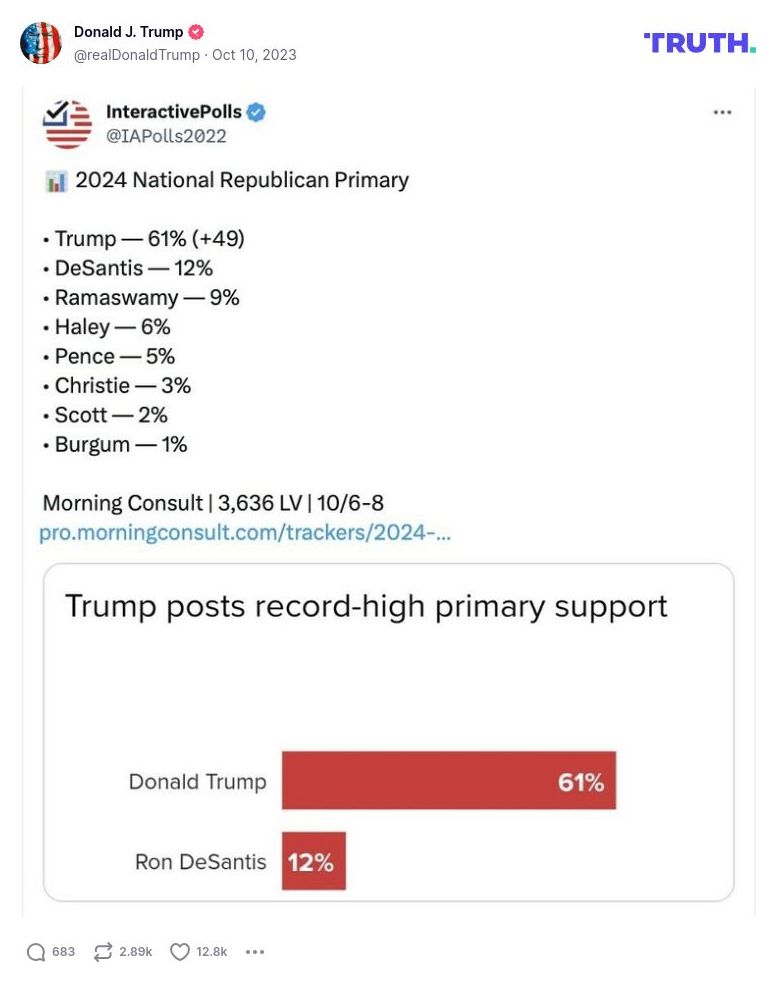Screen dimensions: 777x982
Task: Click the TRUTH logo in the top corner
Action: (700, 43)
